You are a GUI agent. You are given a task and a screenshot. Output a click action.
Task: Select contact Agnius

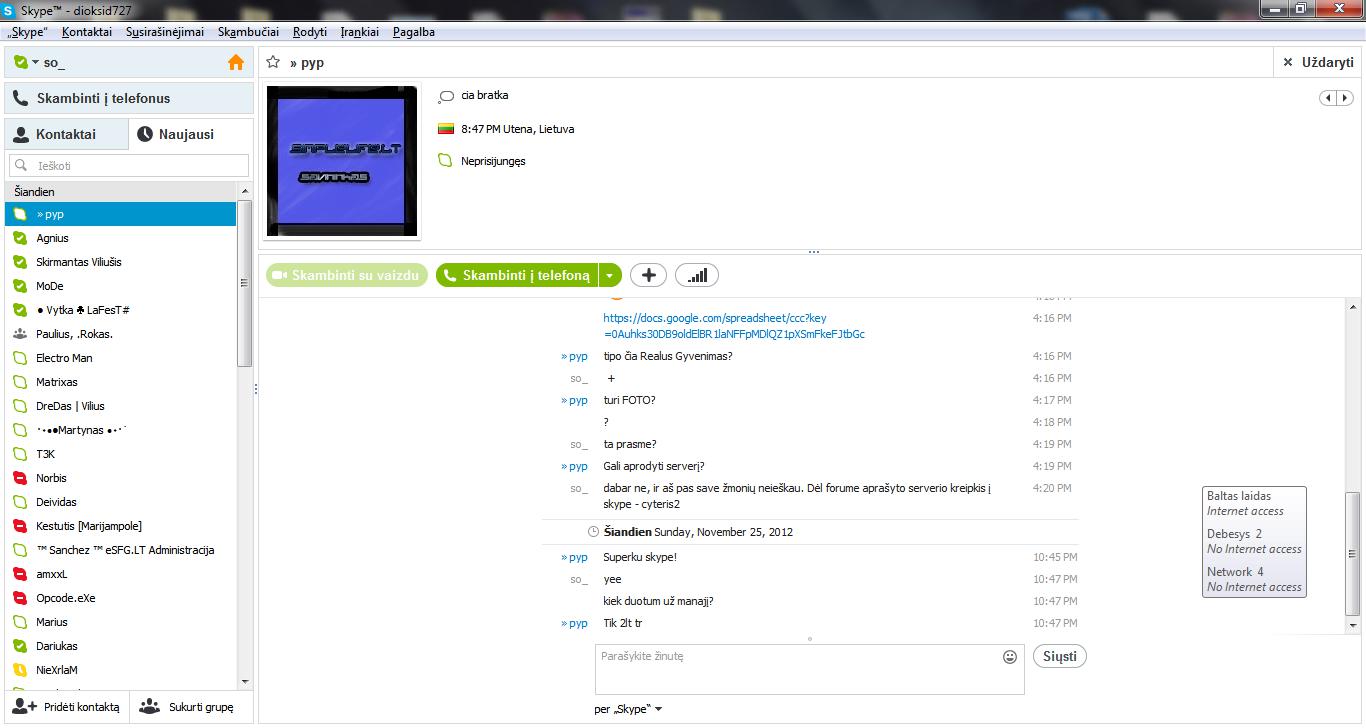click(x=120, y=238)
